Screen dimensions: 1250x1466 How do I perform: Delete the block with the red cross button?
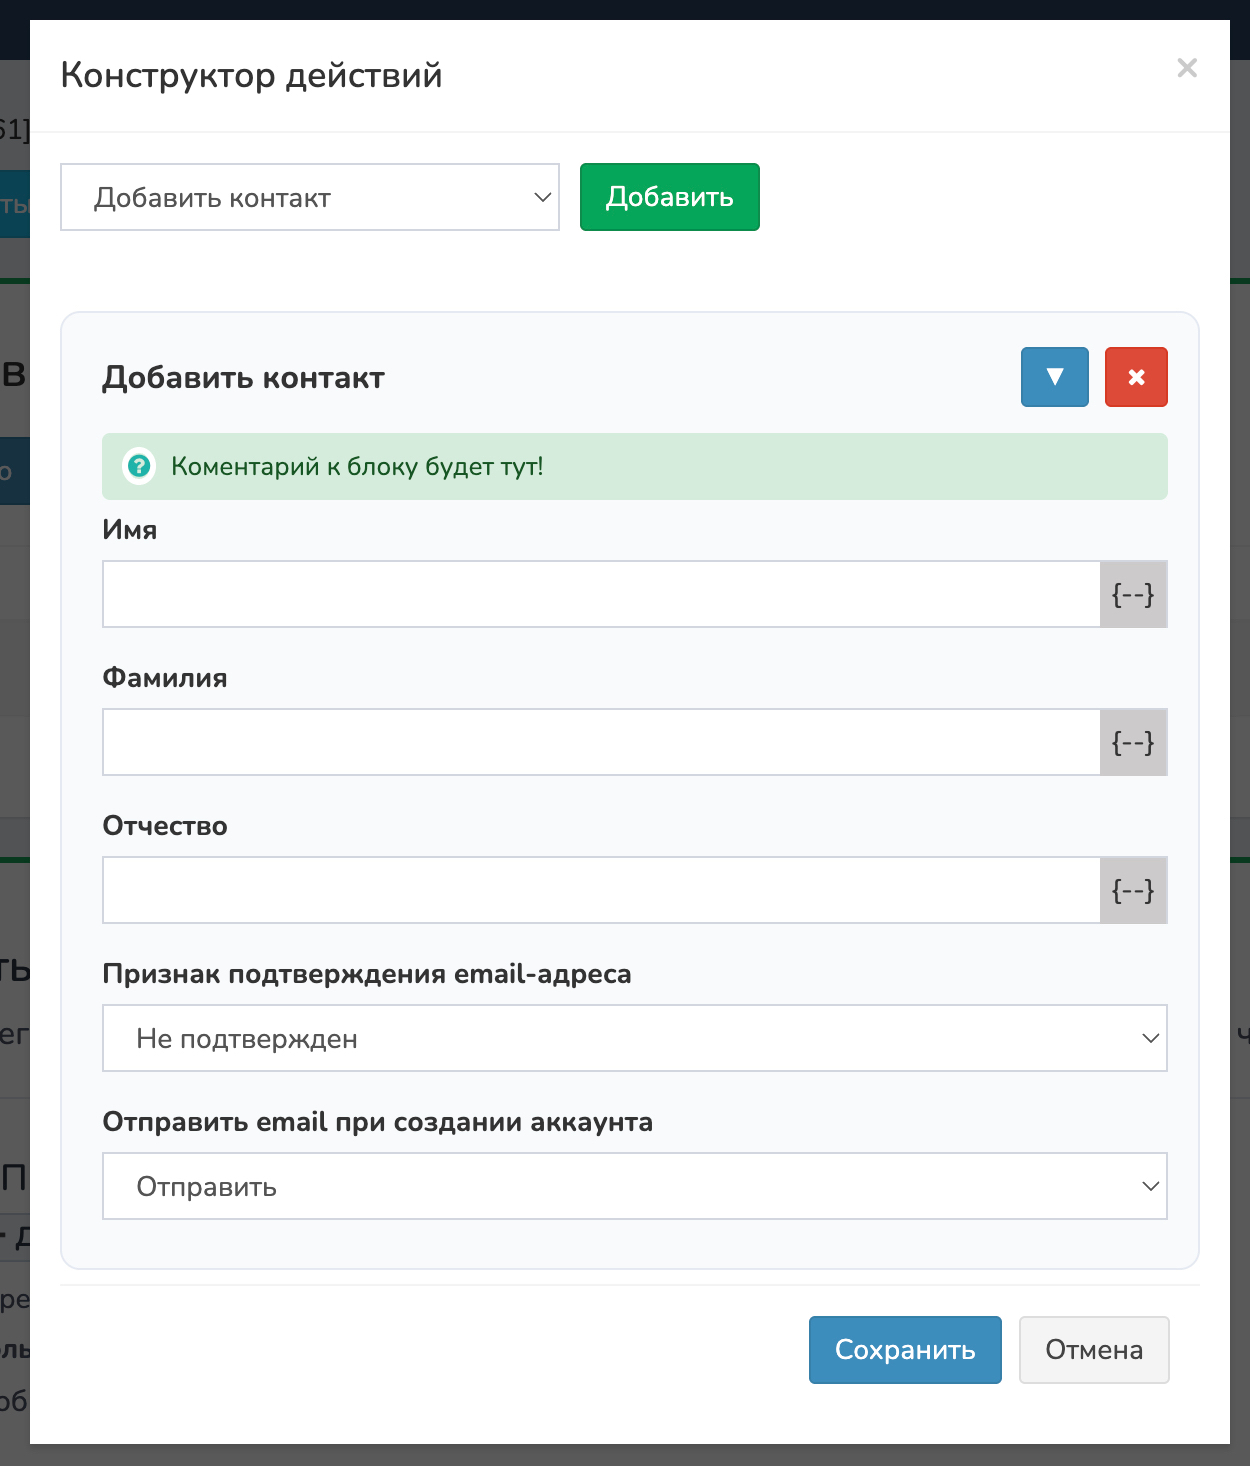(x=1136, y=377)
